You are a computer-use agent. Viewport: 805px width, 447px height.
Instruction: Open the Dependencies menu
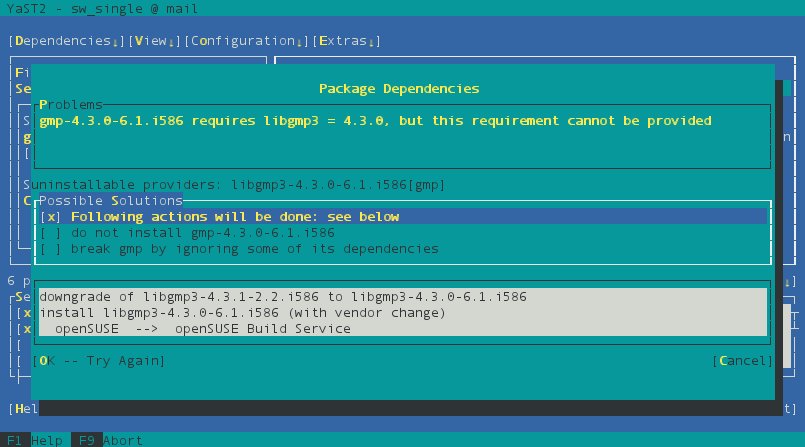pos(62,41)
